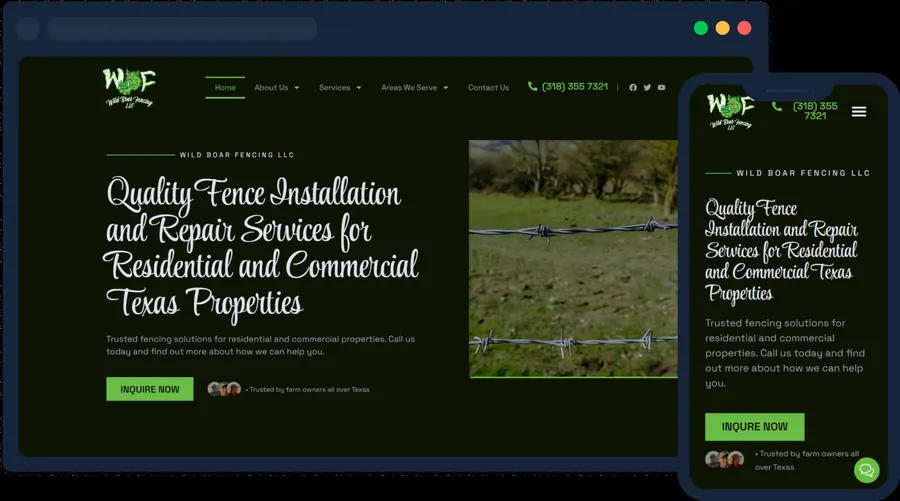Click the yellow window dot
This screenshot has height=501, width=900.
click(x=723, y=28)
